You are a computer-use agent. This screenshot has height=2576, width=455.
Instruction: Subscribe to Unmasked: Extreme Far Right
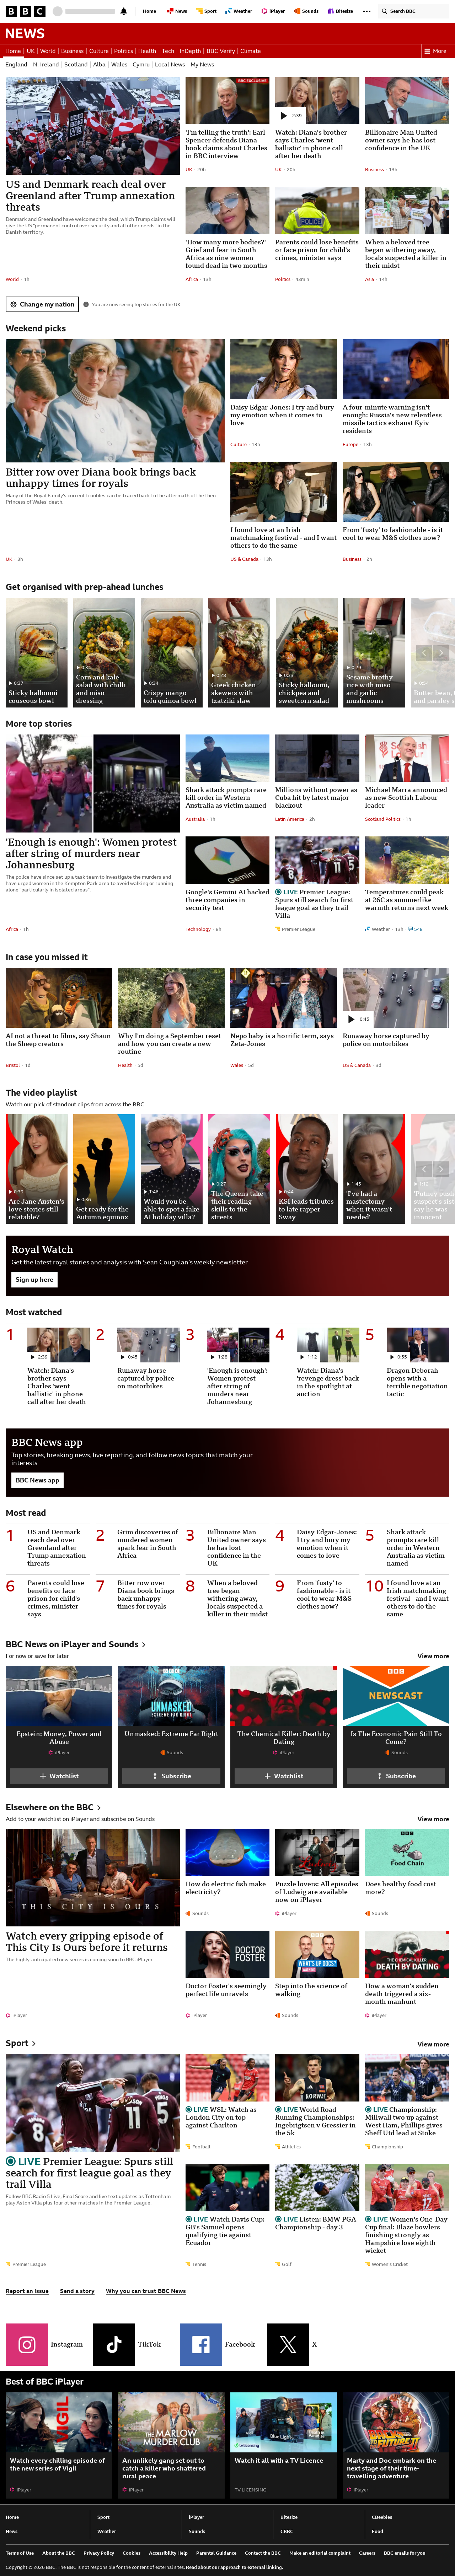(171, 1776)
